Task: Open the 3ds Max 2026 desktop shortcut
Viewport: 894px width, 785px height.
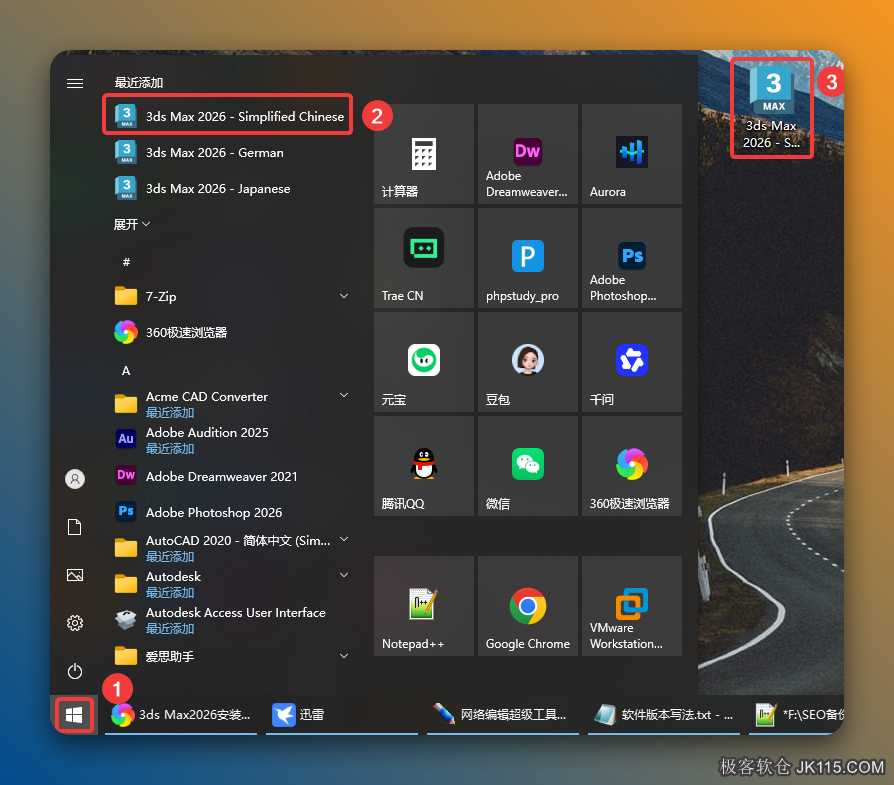Action: pos(773,108)
